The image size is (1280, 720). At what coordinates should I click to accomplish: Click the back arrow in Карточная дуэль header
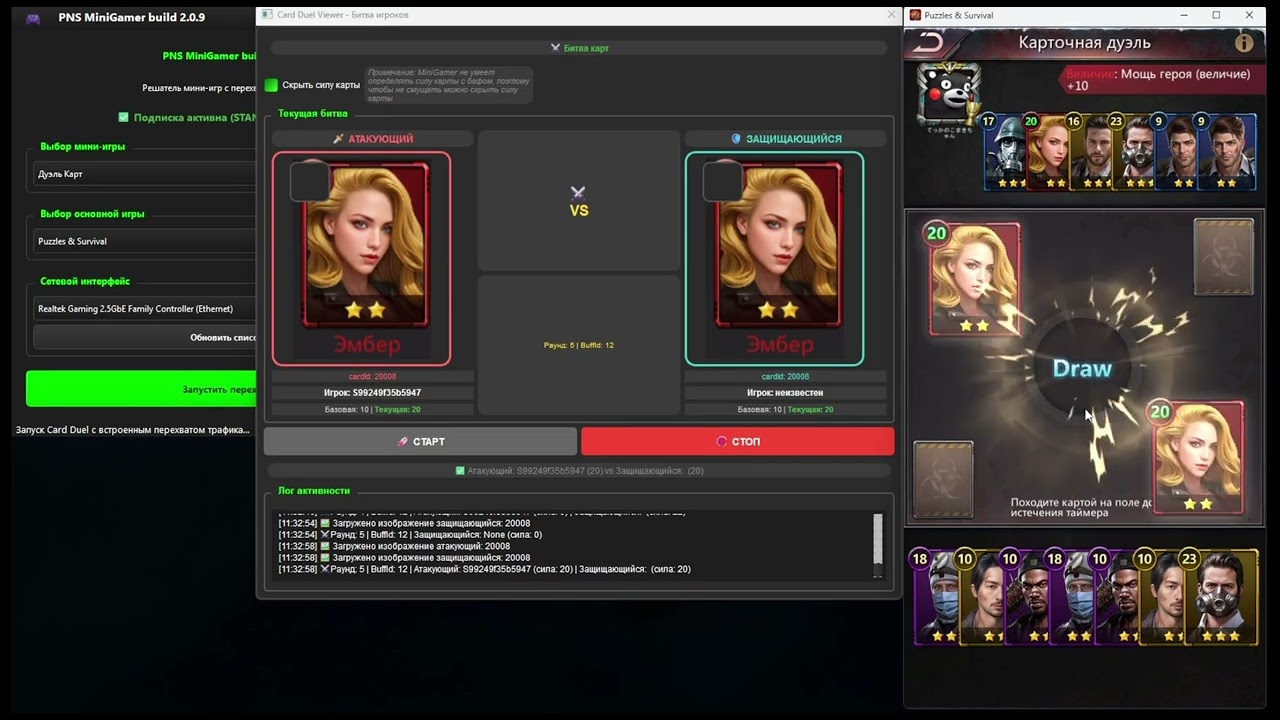coord(928,42)
